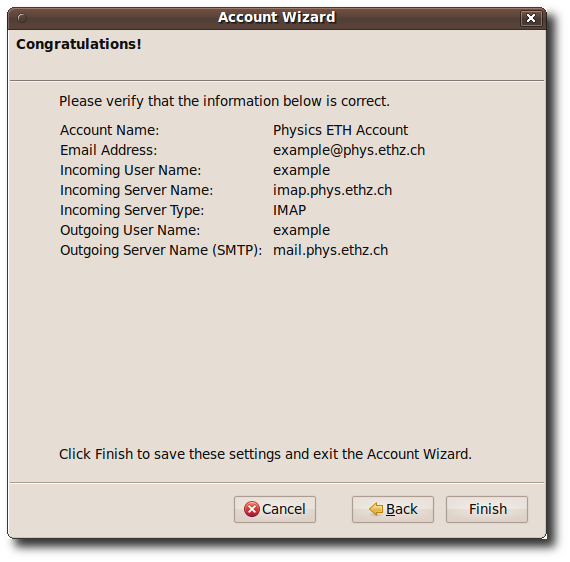Click the yellow back arrow icon
Screen dimensions: 570x562
376,509
